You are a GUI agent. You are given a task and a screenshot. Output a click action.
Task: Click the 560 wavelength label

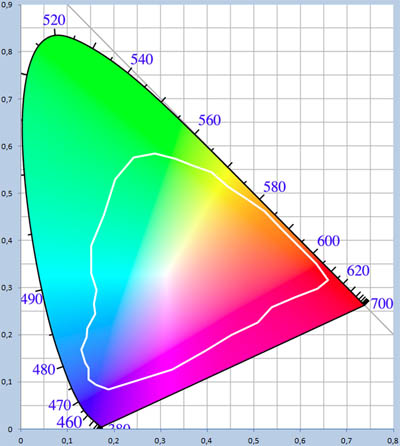coord(209,120)
